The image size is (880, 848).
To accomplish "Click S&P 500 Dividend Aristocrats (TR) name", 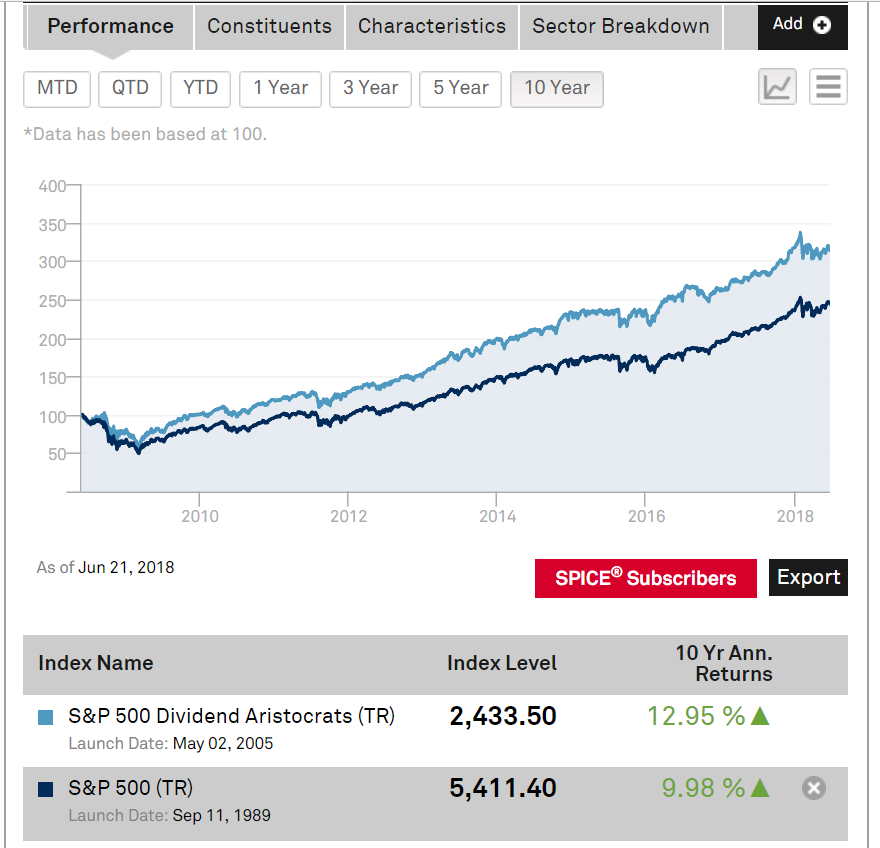I will 231,716.
